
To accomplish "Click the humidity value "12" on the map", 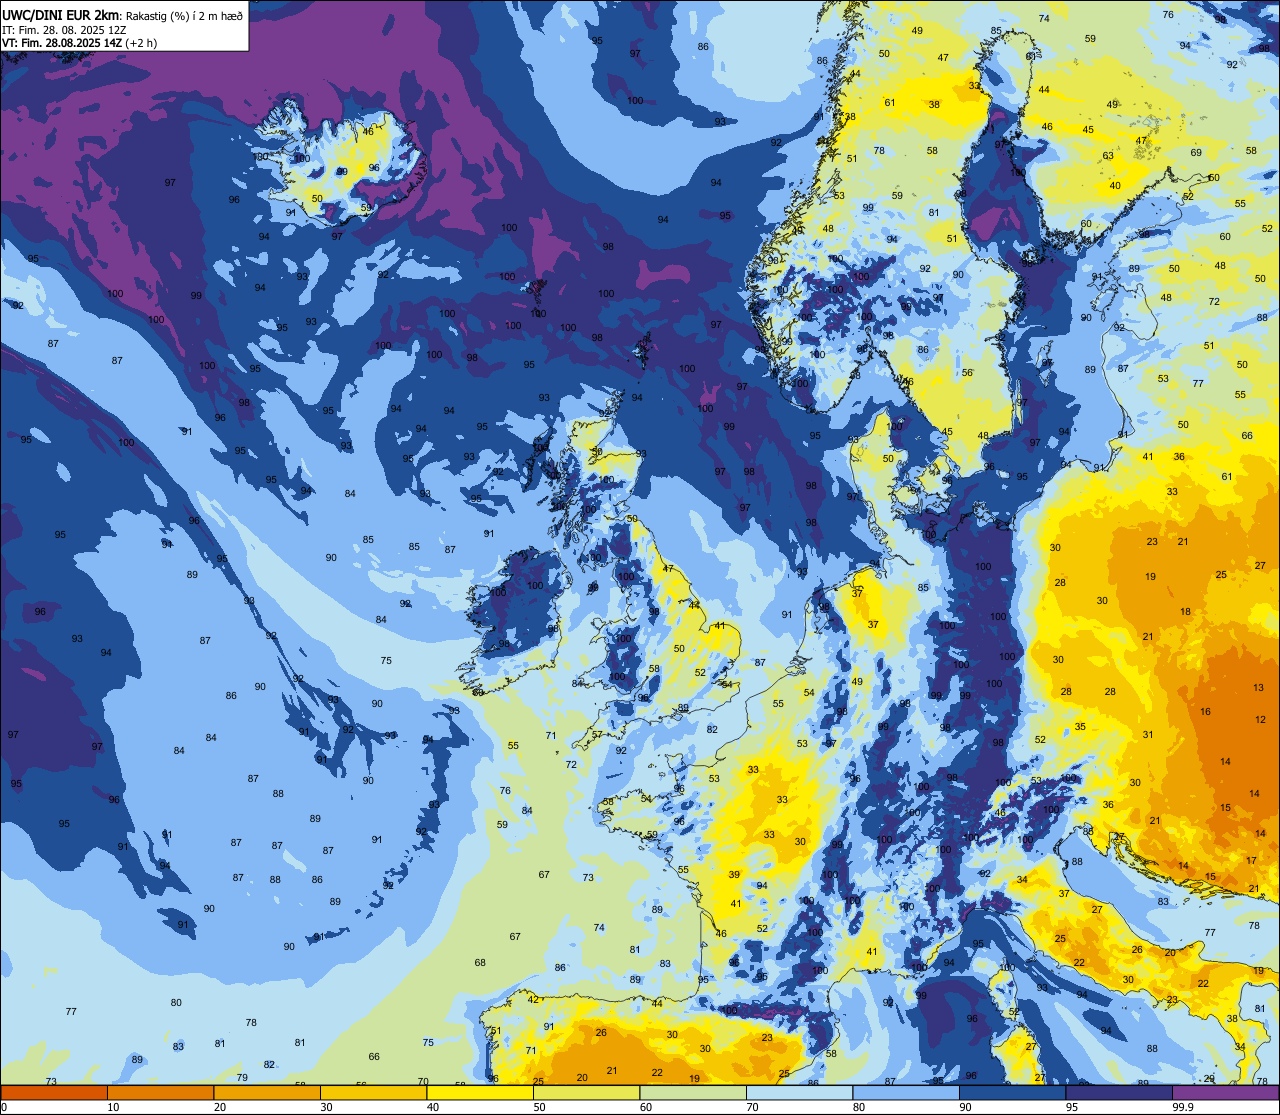I will pos(1260,720).
